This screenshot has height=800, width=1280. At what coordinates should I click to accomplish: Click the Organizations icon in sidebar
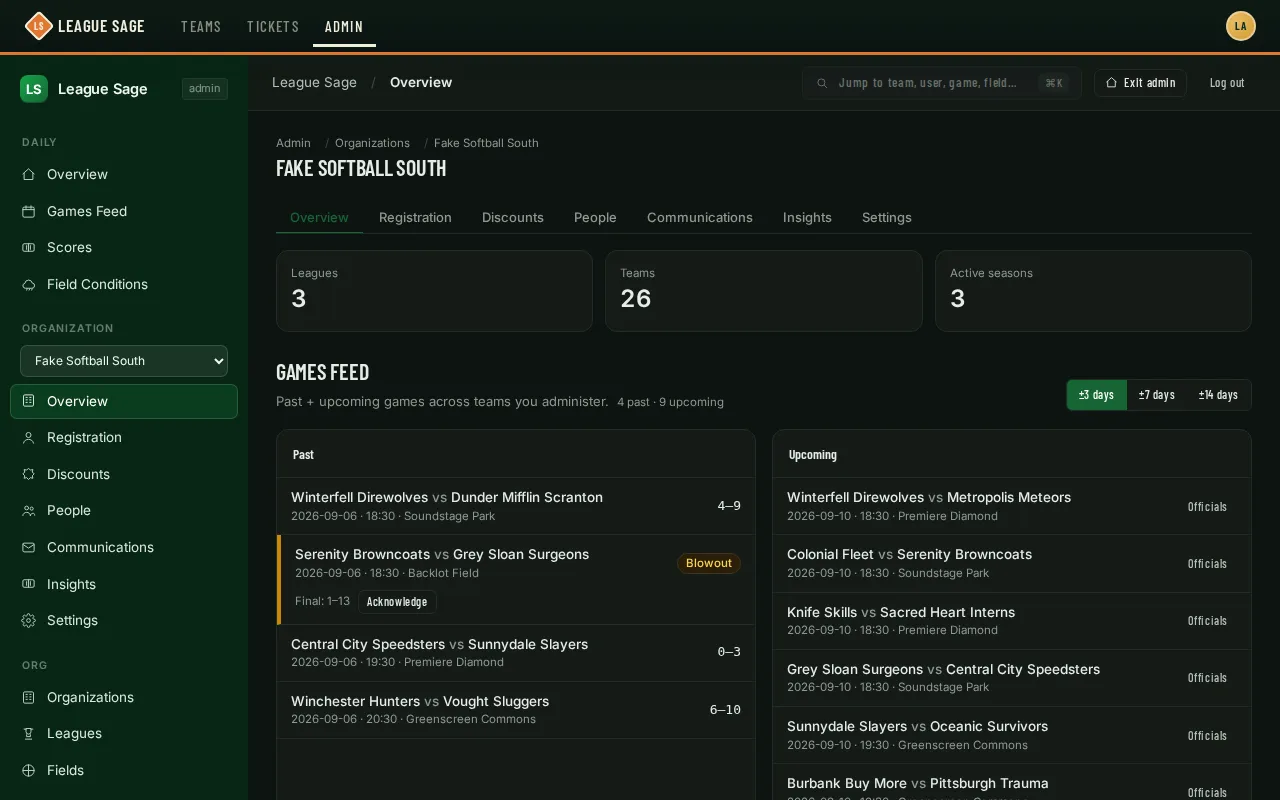29,697
